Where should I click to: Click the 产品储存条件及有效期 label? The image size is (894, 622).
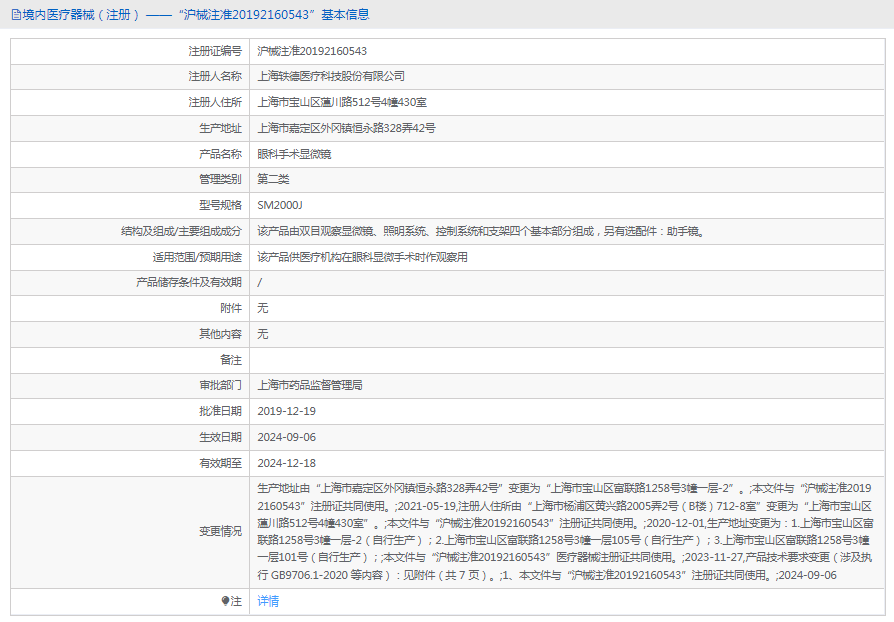pos(189,283)
